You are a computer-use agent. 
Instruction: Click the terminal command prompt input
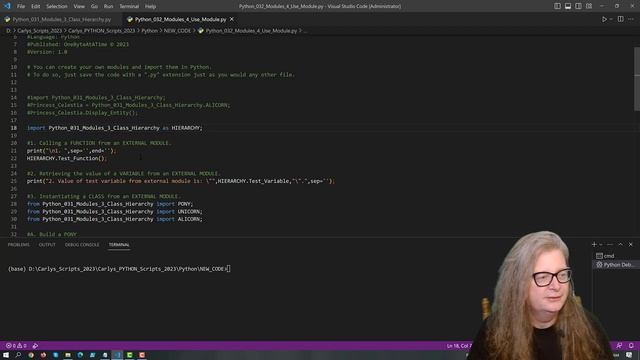coord(229,269)
